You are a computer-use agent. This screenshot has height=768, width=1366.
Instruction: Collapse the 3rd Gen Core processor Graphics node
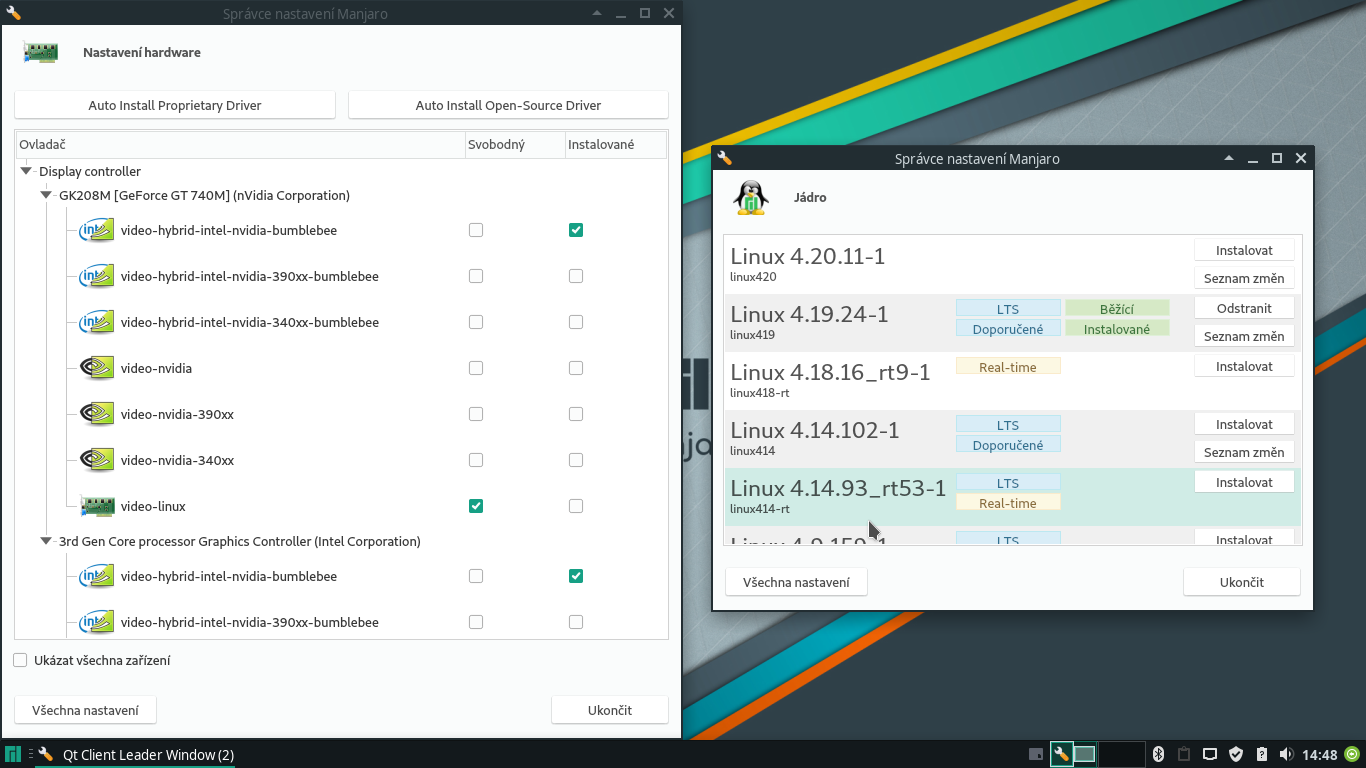(x=46, y=541)
